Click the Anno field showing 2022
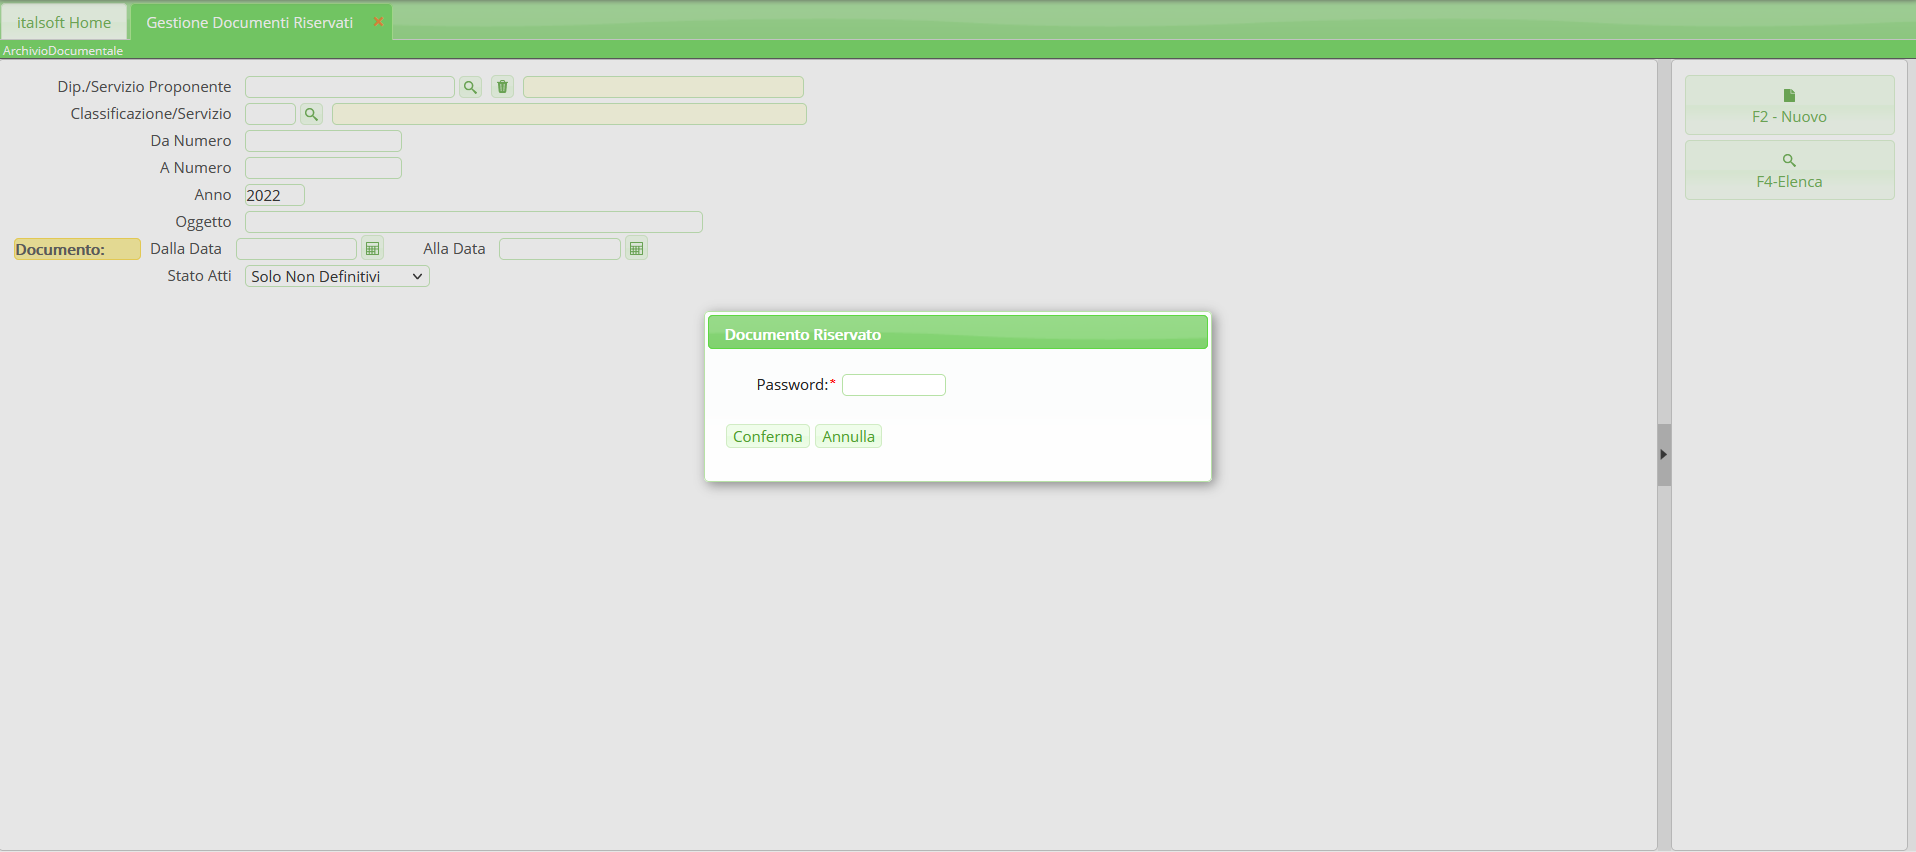The height and width of the screenshot is (852, 1916). (274, 195)
